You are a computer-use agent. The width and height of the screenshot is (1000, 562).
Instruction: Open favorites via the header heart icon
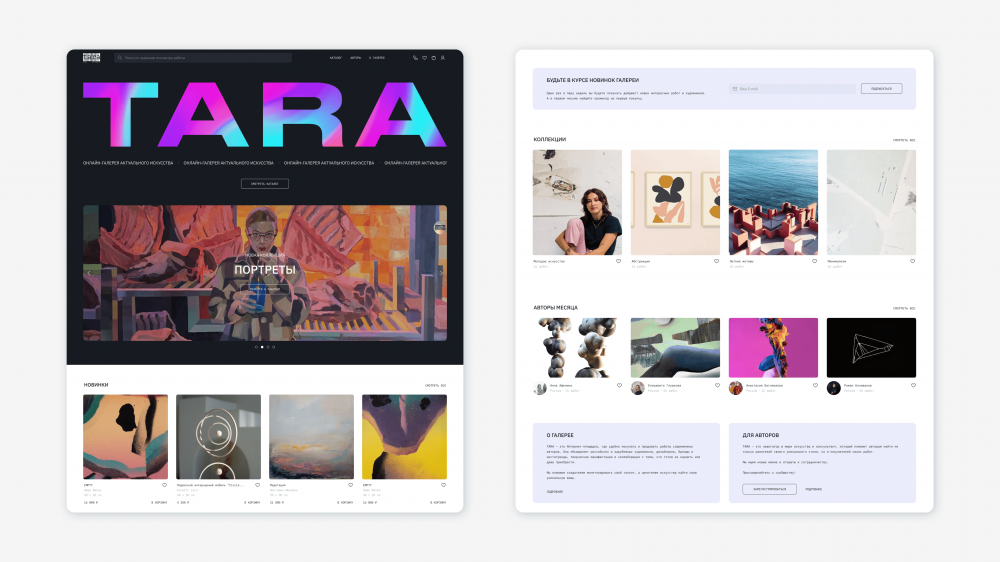click(x=424, y=58)
